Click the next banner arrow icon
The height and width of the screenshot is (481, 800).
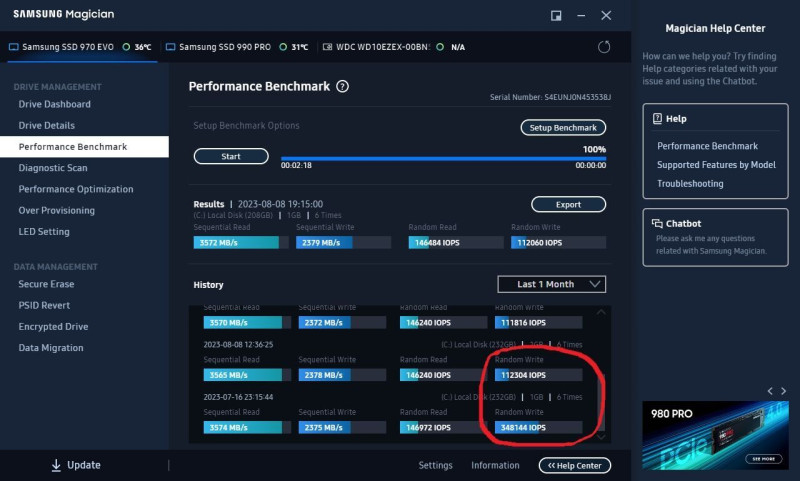tap(784, 391)
